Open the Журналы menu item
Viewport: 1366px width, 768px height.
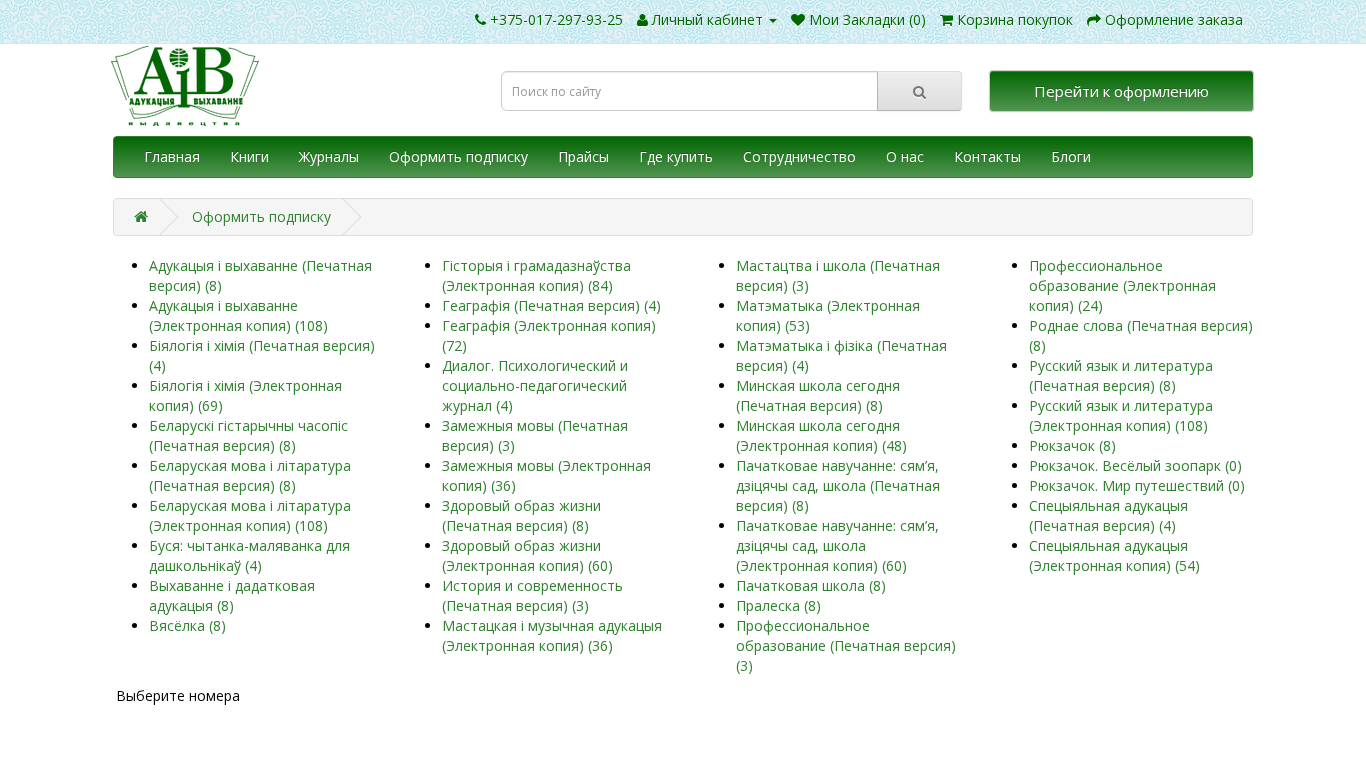click(328, 157)
